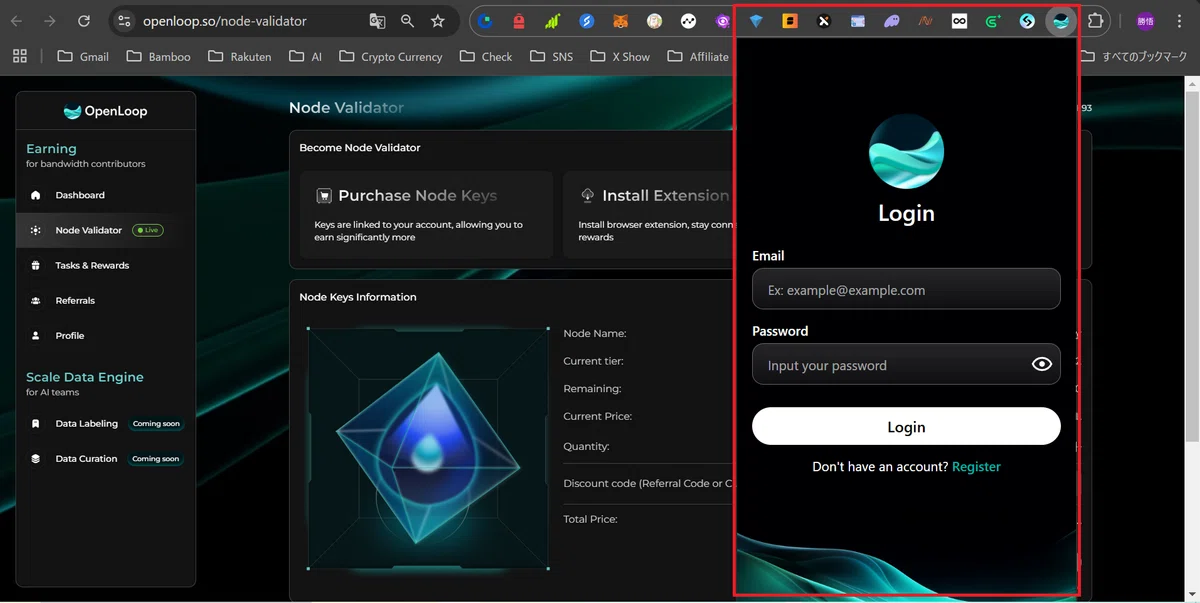
Task: Click the MetaMask fox extension icon
Action: coord(620,21)
